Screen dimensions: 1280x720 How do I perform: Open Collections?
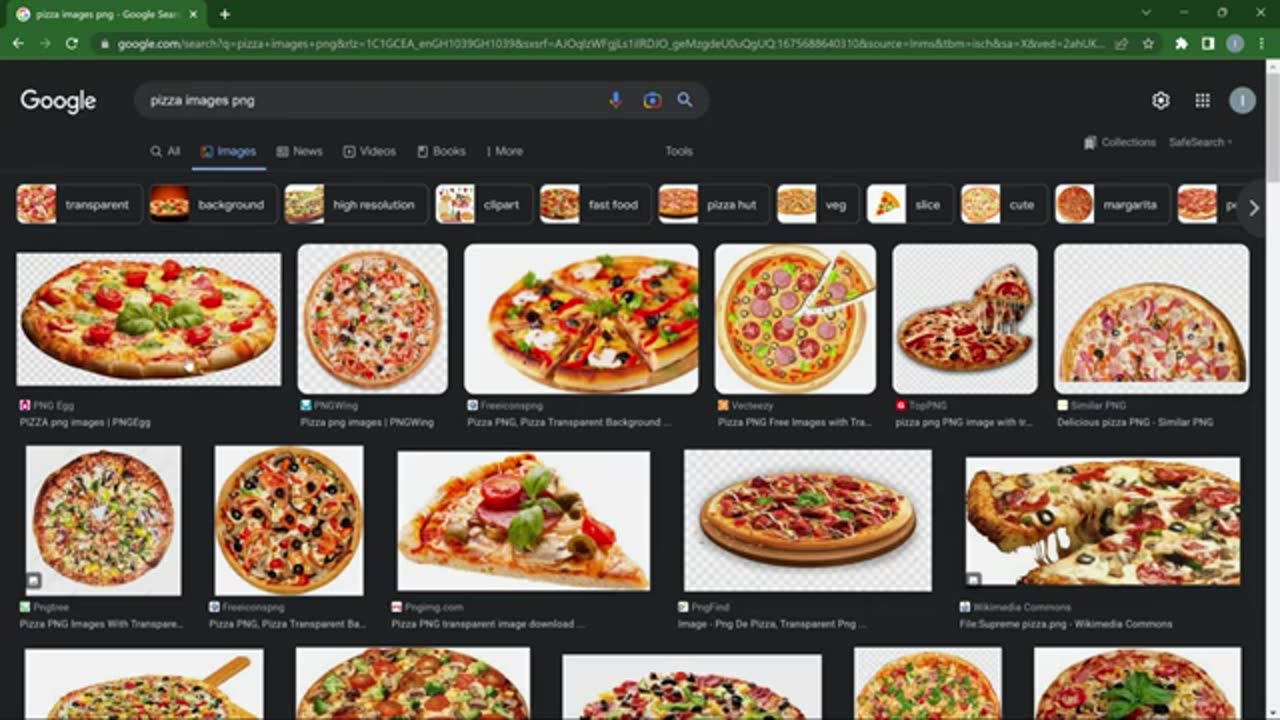click(1120, 142)
